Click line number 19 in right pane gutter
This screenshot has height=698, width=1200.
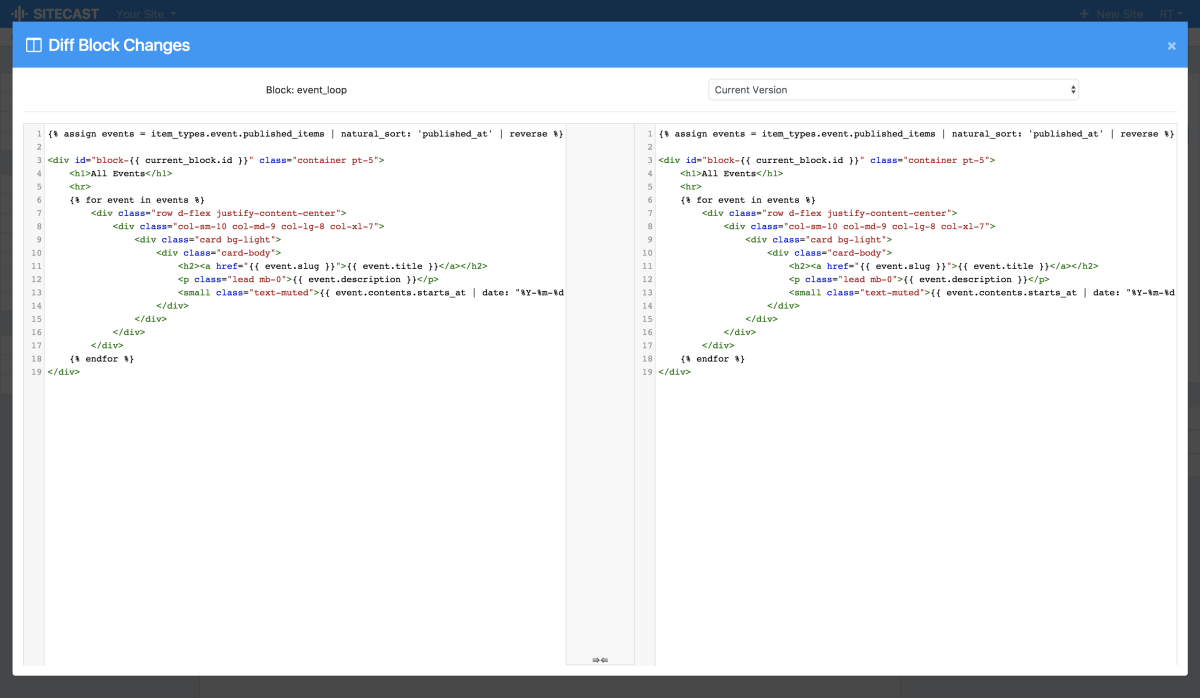click(646, 371)
